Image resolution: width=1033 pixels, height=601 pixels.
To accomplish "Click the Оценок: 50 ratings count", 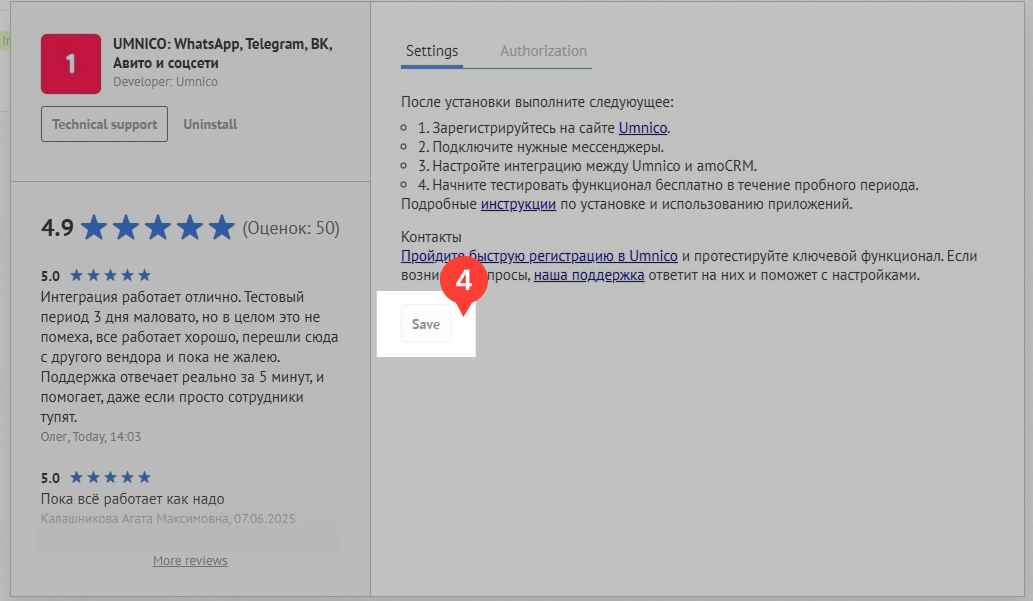I will click(292, 228).
